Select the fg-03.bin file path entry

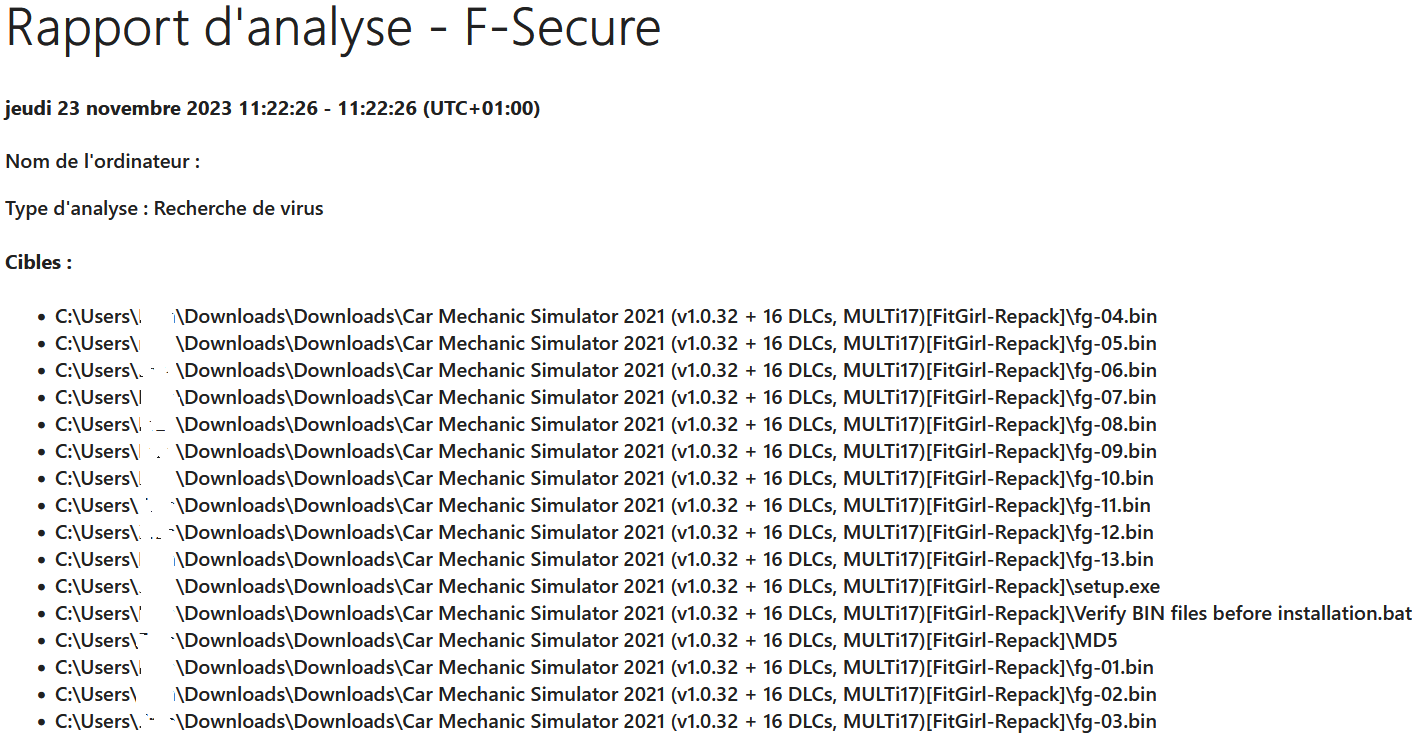click(x=606, y=722)
